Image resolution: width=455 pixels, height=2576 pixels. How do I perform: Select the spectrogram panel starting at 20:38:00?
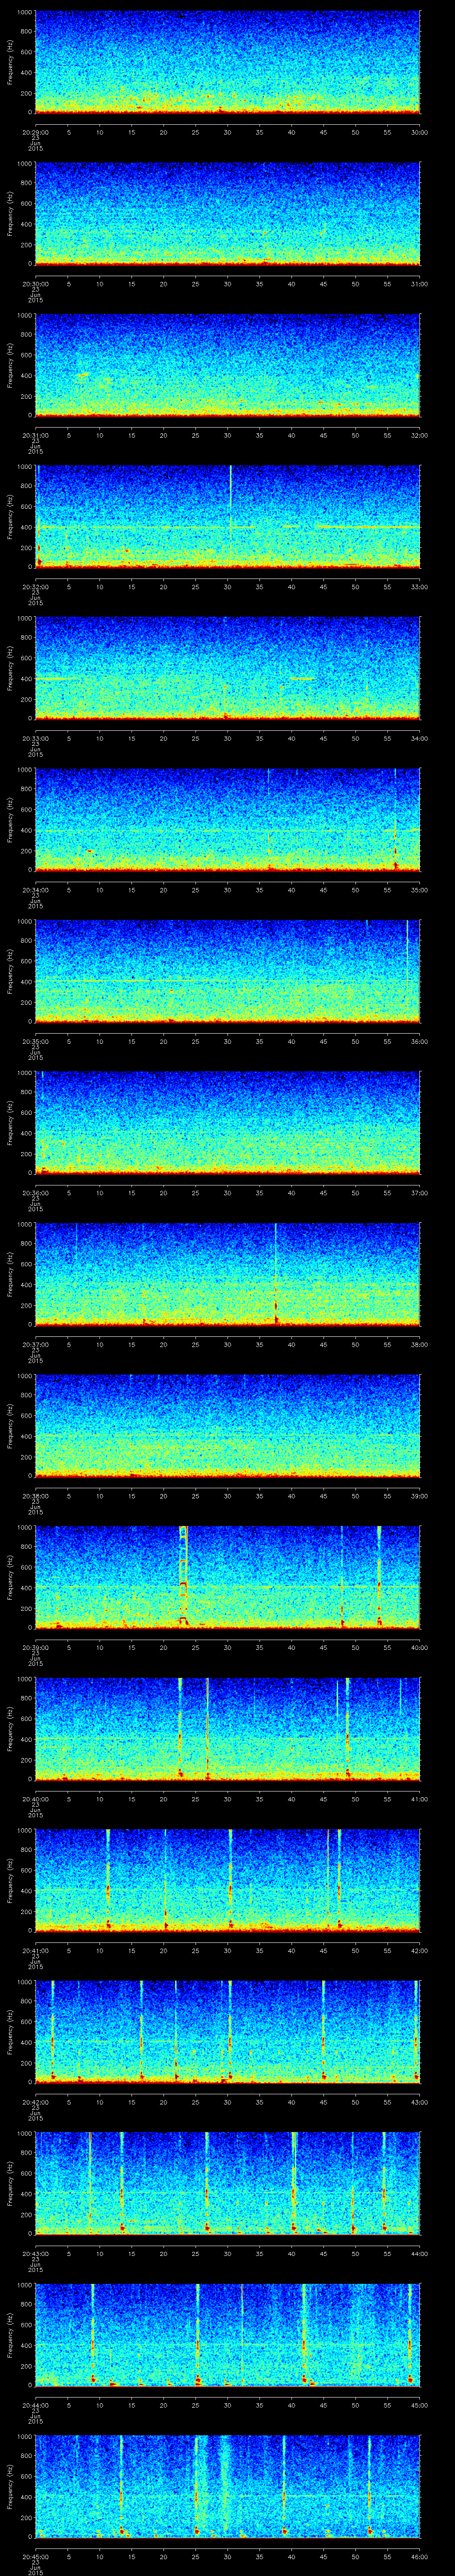(x=227, y=1425)
